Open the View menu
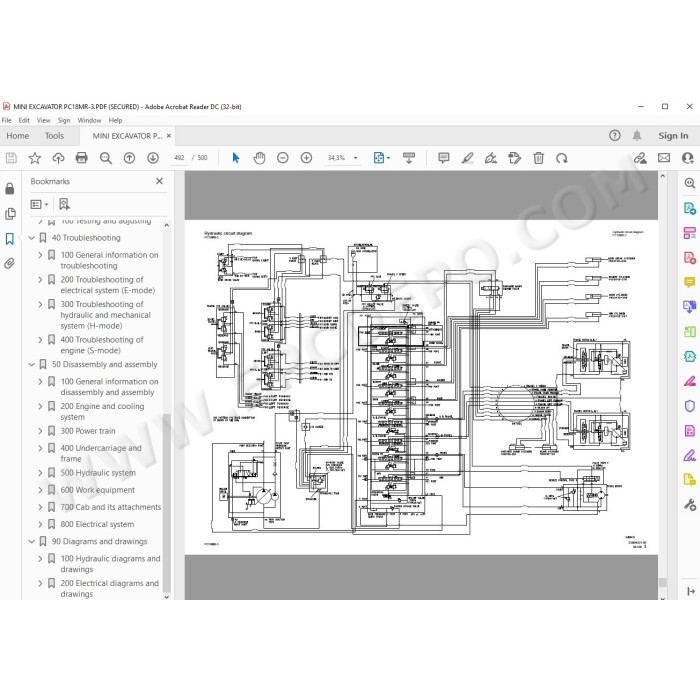 (x=43, y=121)
